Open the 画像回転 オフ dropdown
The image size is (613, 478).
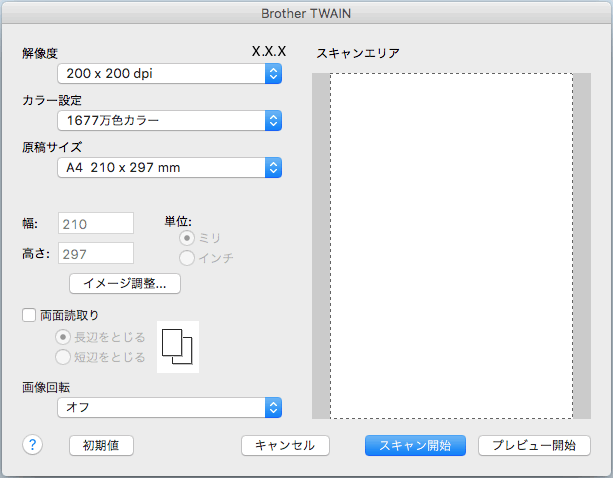tap(169, 407)
